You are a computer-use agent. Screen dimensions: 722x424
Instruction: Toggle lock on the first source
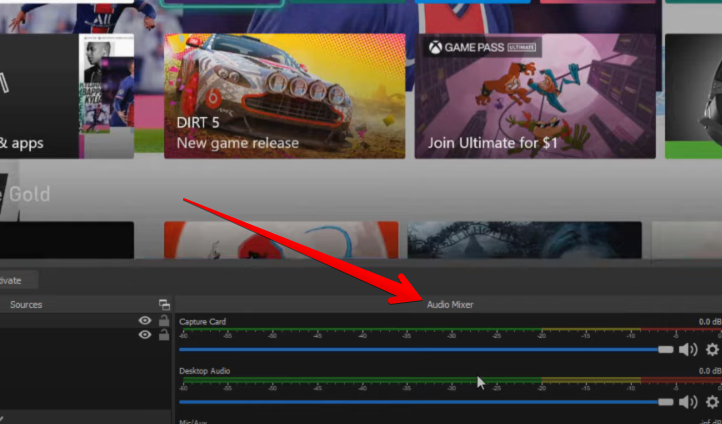pyautogui.click(x=164, y=320)
